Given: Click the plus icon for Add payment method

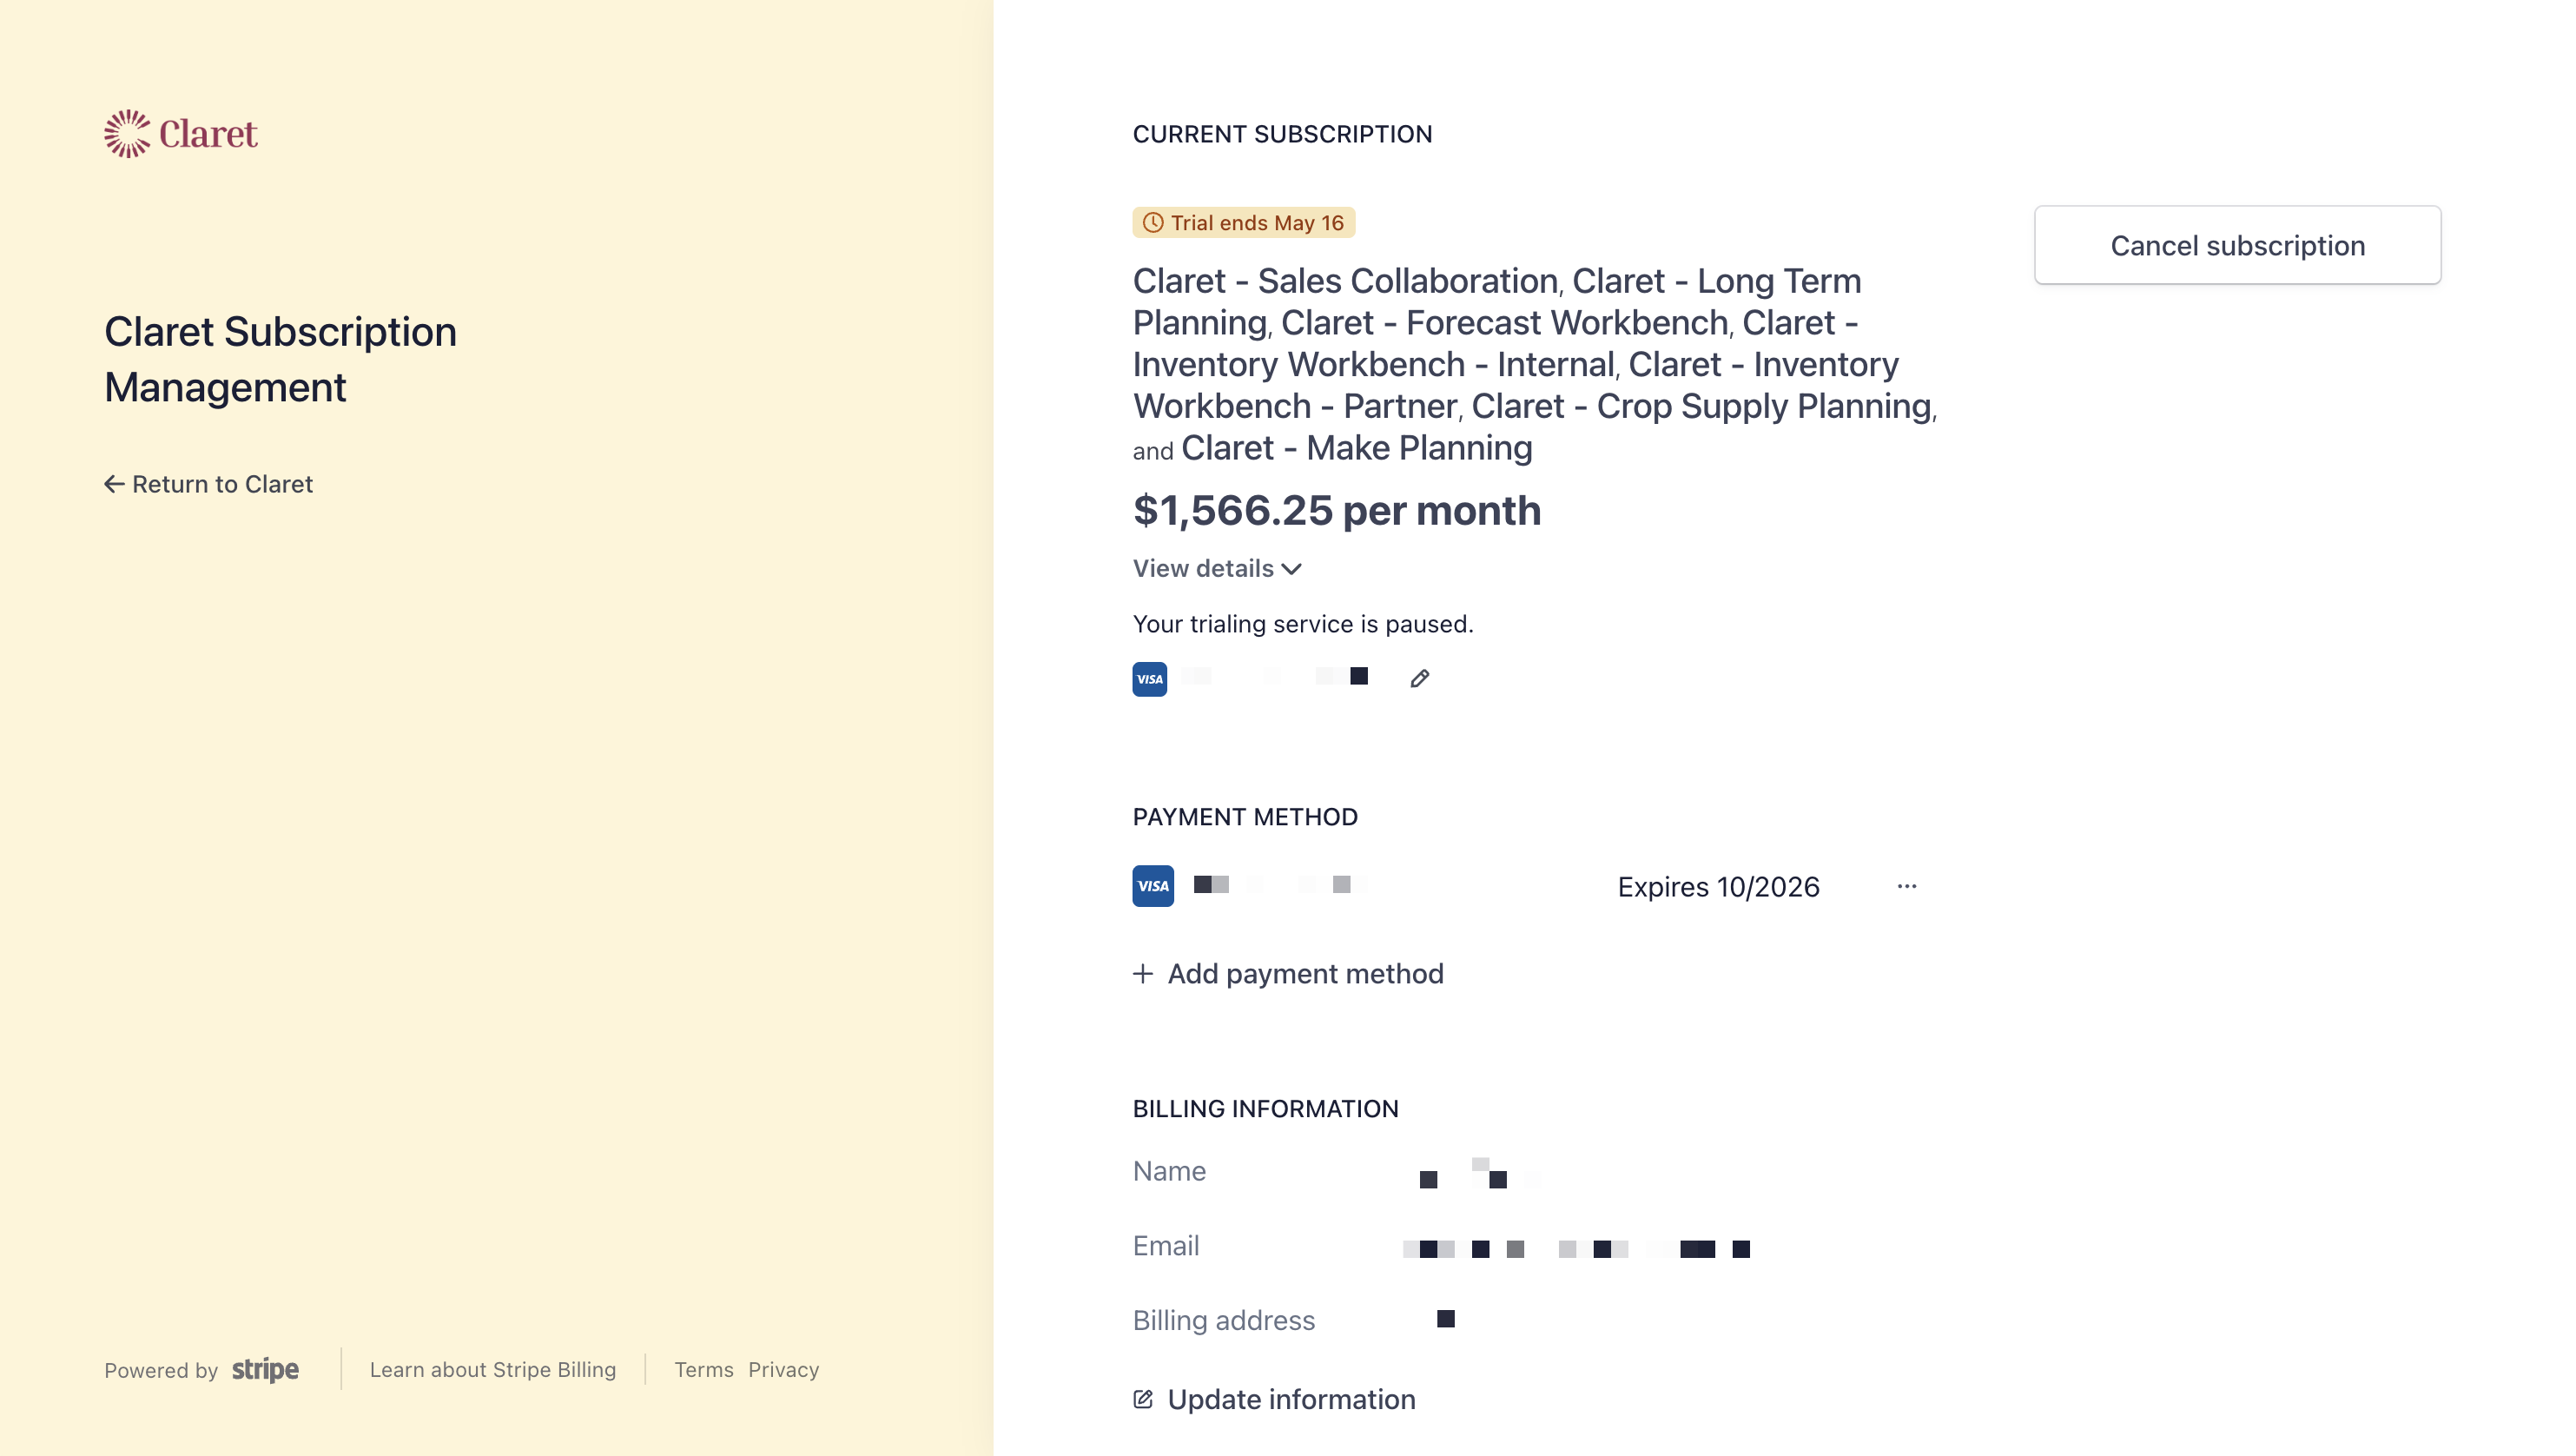Looking at the screenshot, I should 1142,973.
